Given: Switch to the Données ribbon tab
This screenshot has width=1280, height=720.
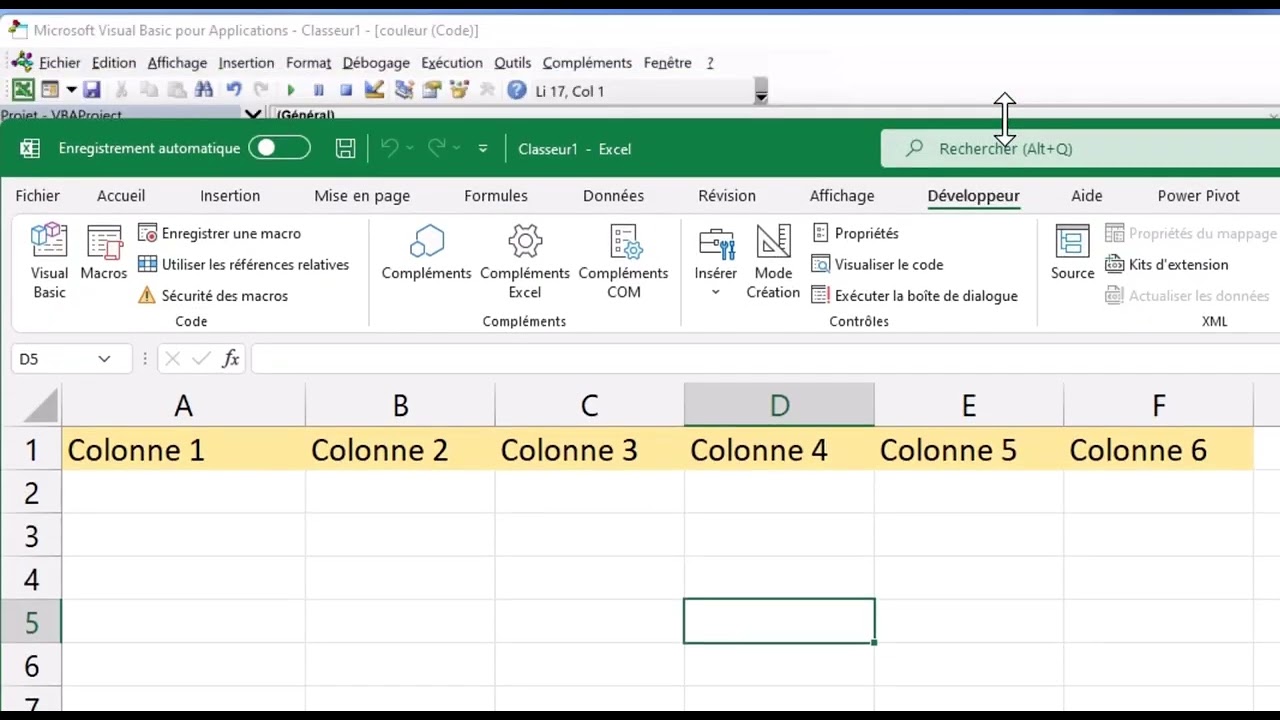Looking at the screenshot, I should click(614, 196).
